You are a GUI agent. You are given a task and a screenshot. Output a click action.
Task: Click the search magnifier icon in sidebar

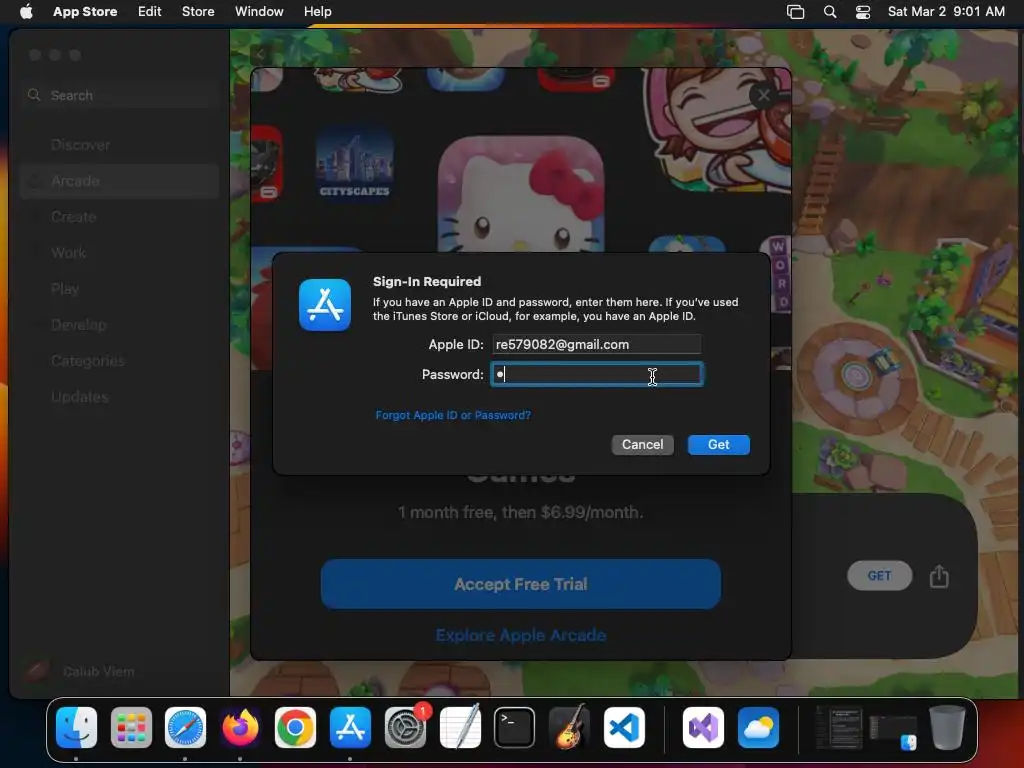(x=34, y=95)
